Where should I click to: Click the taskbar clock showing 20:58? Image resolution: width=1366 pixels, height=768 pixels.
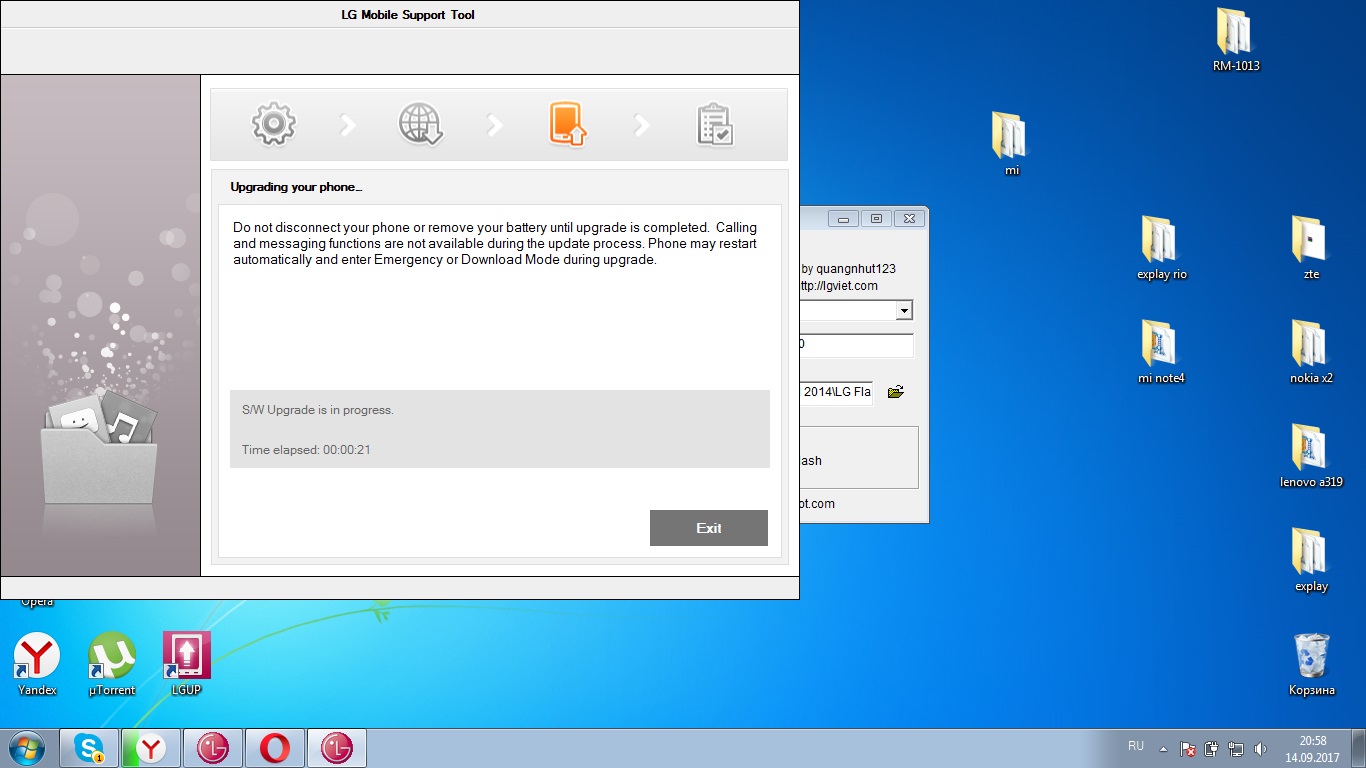click(1312, 748)
